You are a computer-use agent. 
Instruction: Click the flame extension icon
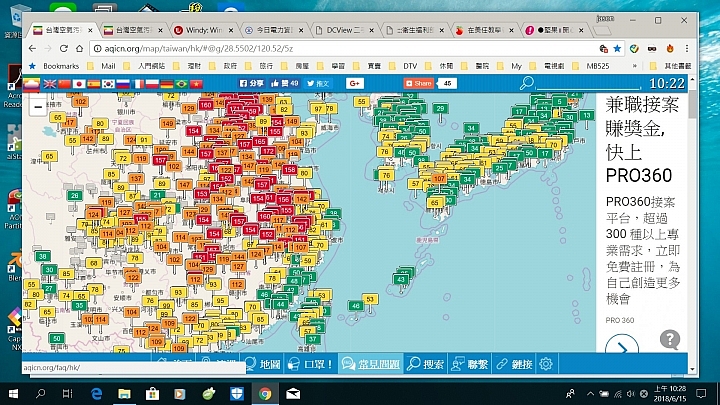point(670,48)
